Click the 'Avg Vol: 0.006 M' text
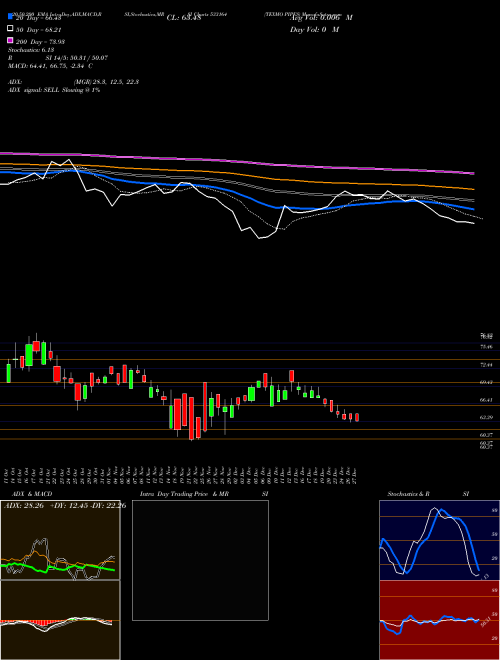 tap(321, 18)
